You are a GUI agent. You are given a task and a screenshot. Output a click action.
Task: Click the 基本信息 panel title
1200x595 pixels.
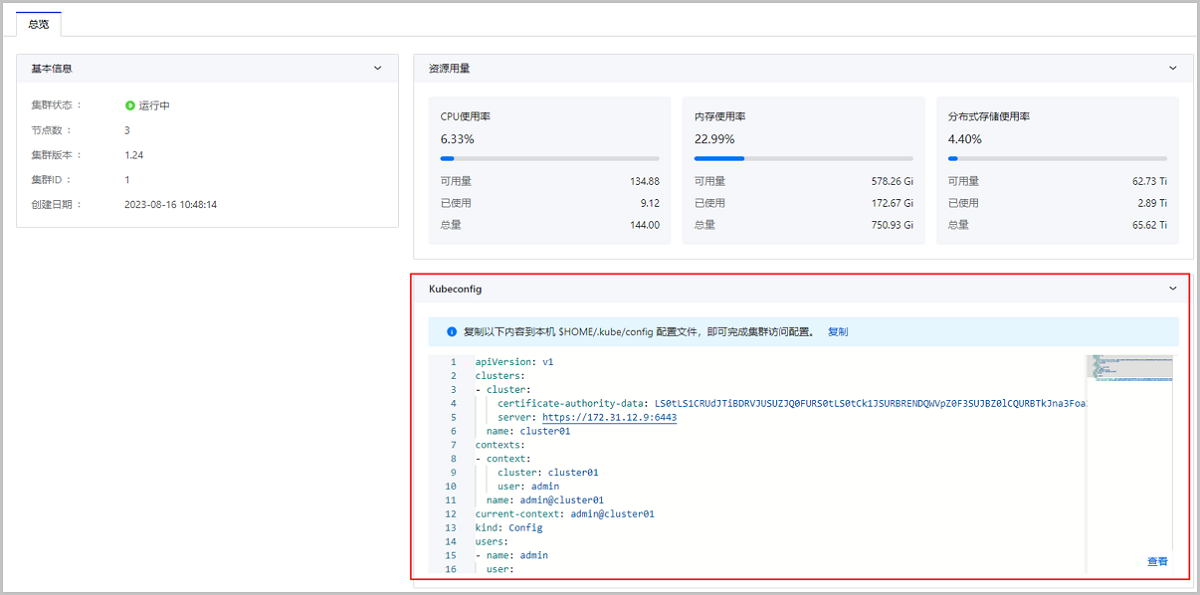[52, 68]
